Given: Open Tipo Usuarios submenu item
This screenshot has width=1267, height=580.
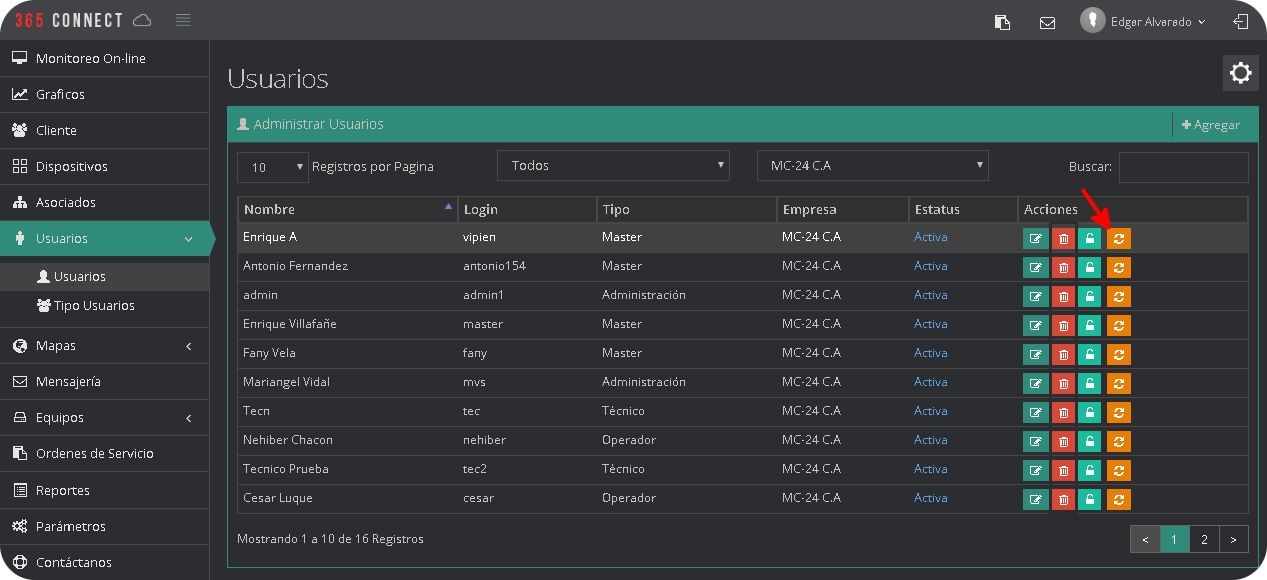Looking at the screenshot, I should 93,306.
